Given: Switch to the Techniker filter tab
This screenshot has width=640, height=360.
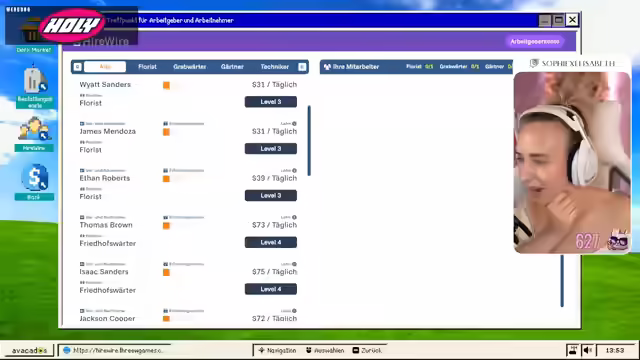Looking at the screenshot, I should pyautogui.click(x=275, y=67).
